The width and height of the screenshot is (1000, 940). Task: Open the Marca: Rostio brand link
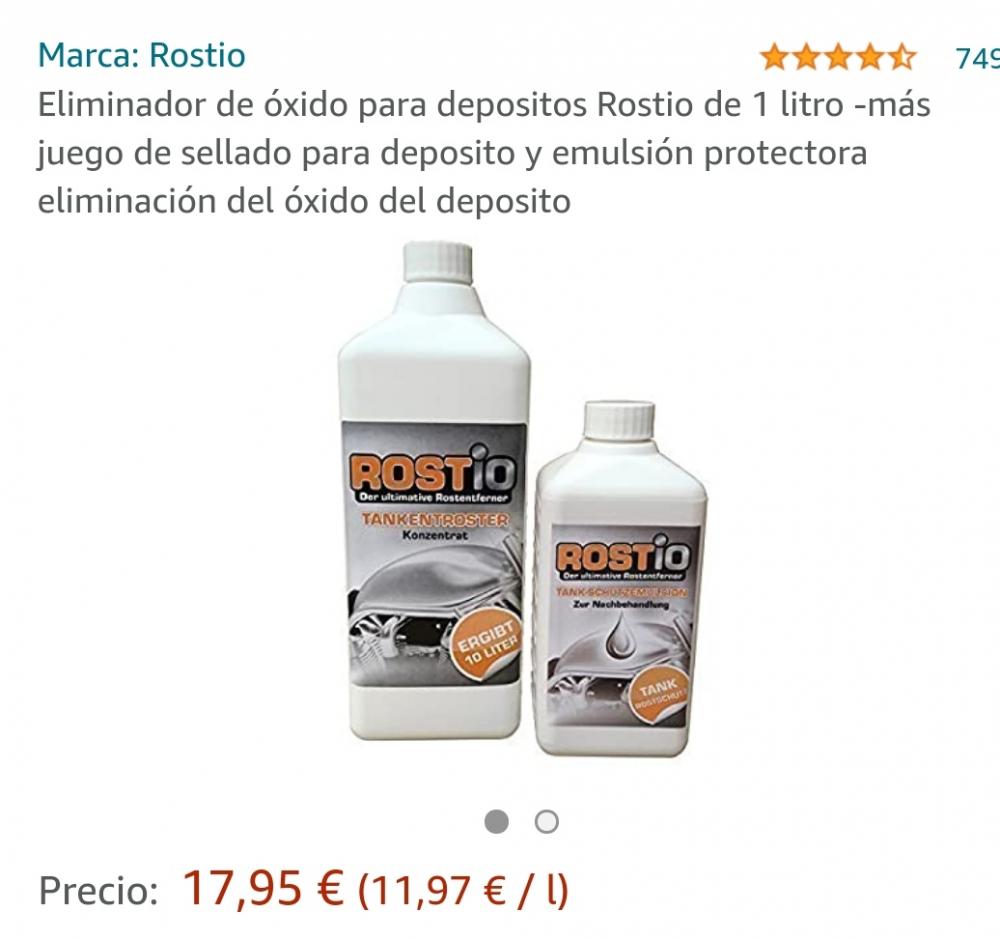point(142,55)
